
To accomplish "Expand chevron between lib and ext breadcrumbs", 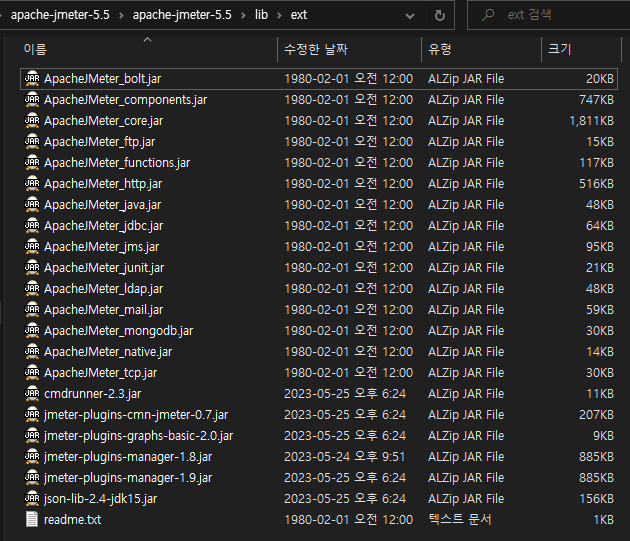I will click(279, 16).
